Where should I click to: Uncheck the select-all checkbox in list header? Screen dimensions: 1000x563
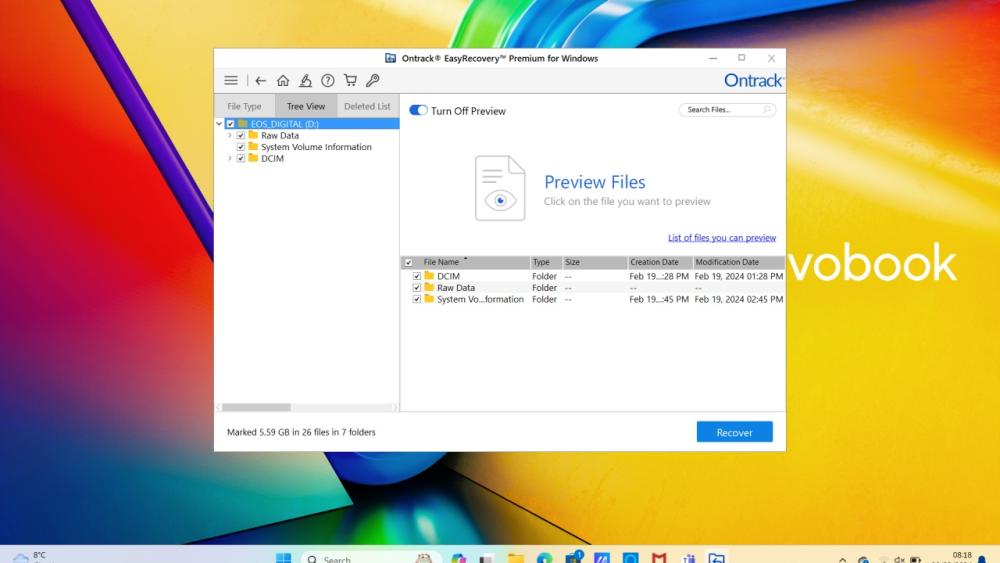point(408,263)
